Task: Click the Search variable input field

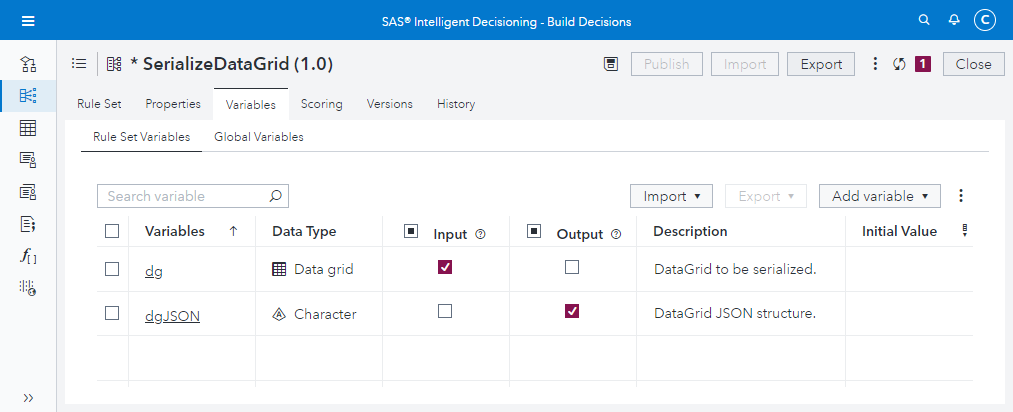Action: [x=185, y=196]
